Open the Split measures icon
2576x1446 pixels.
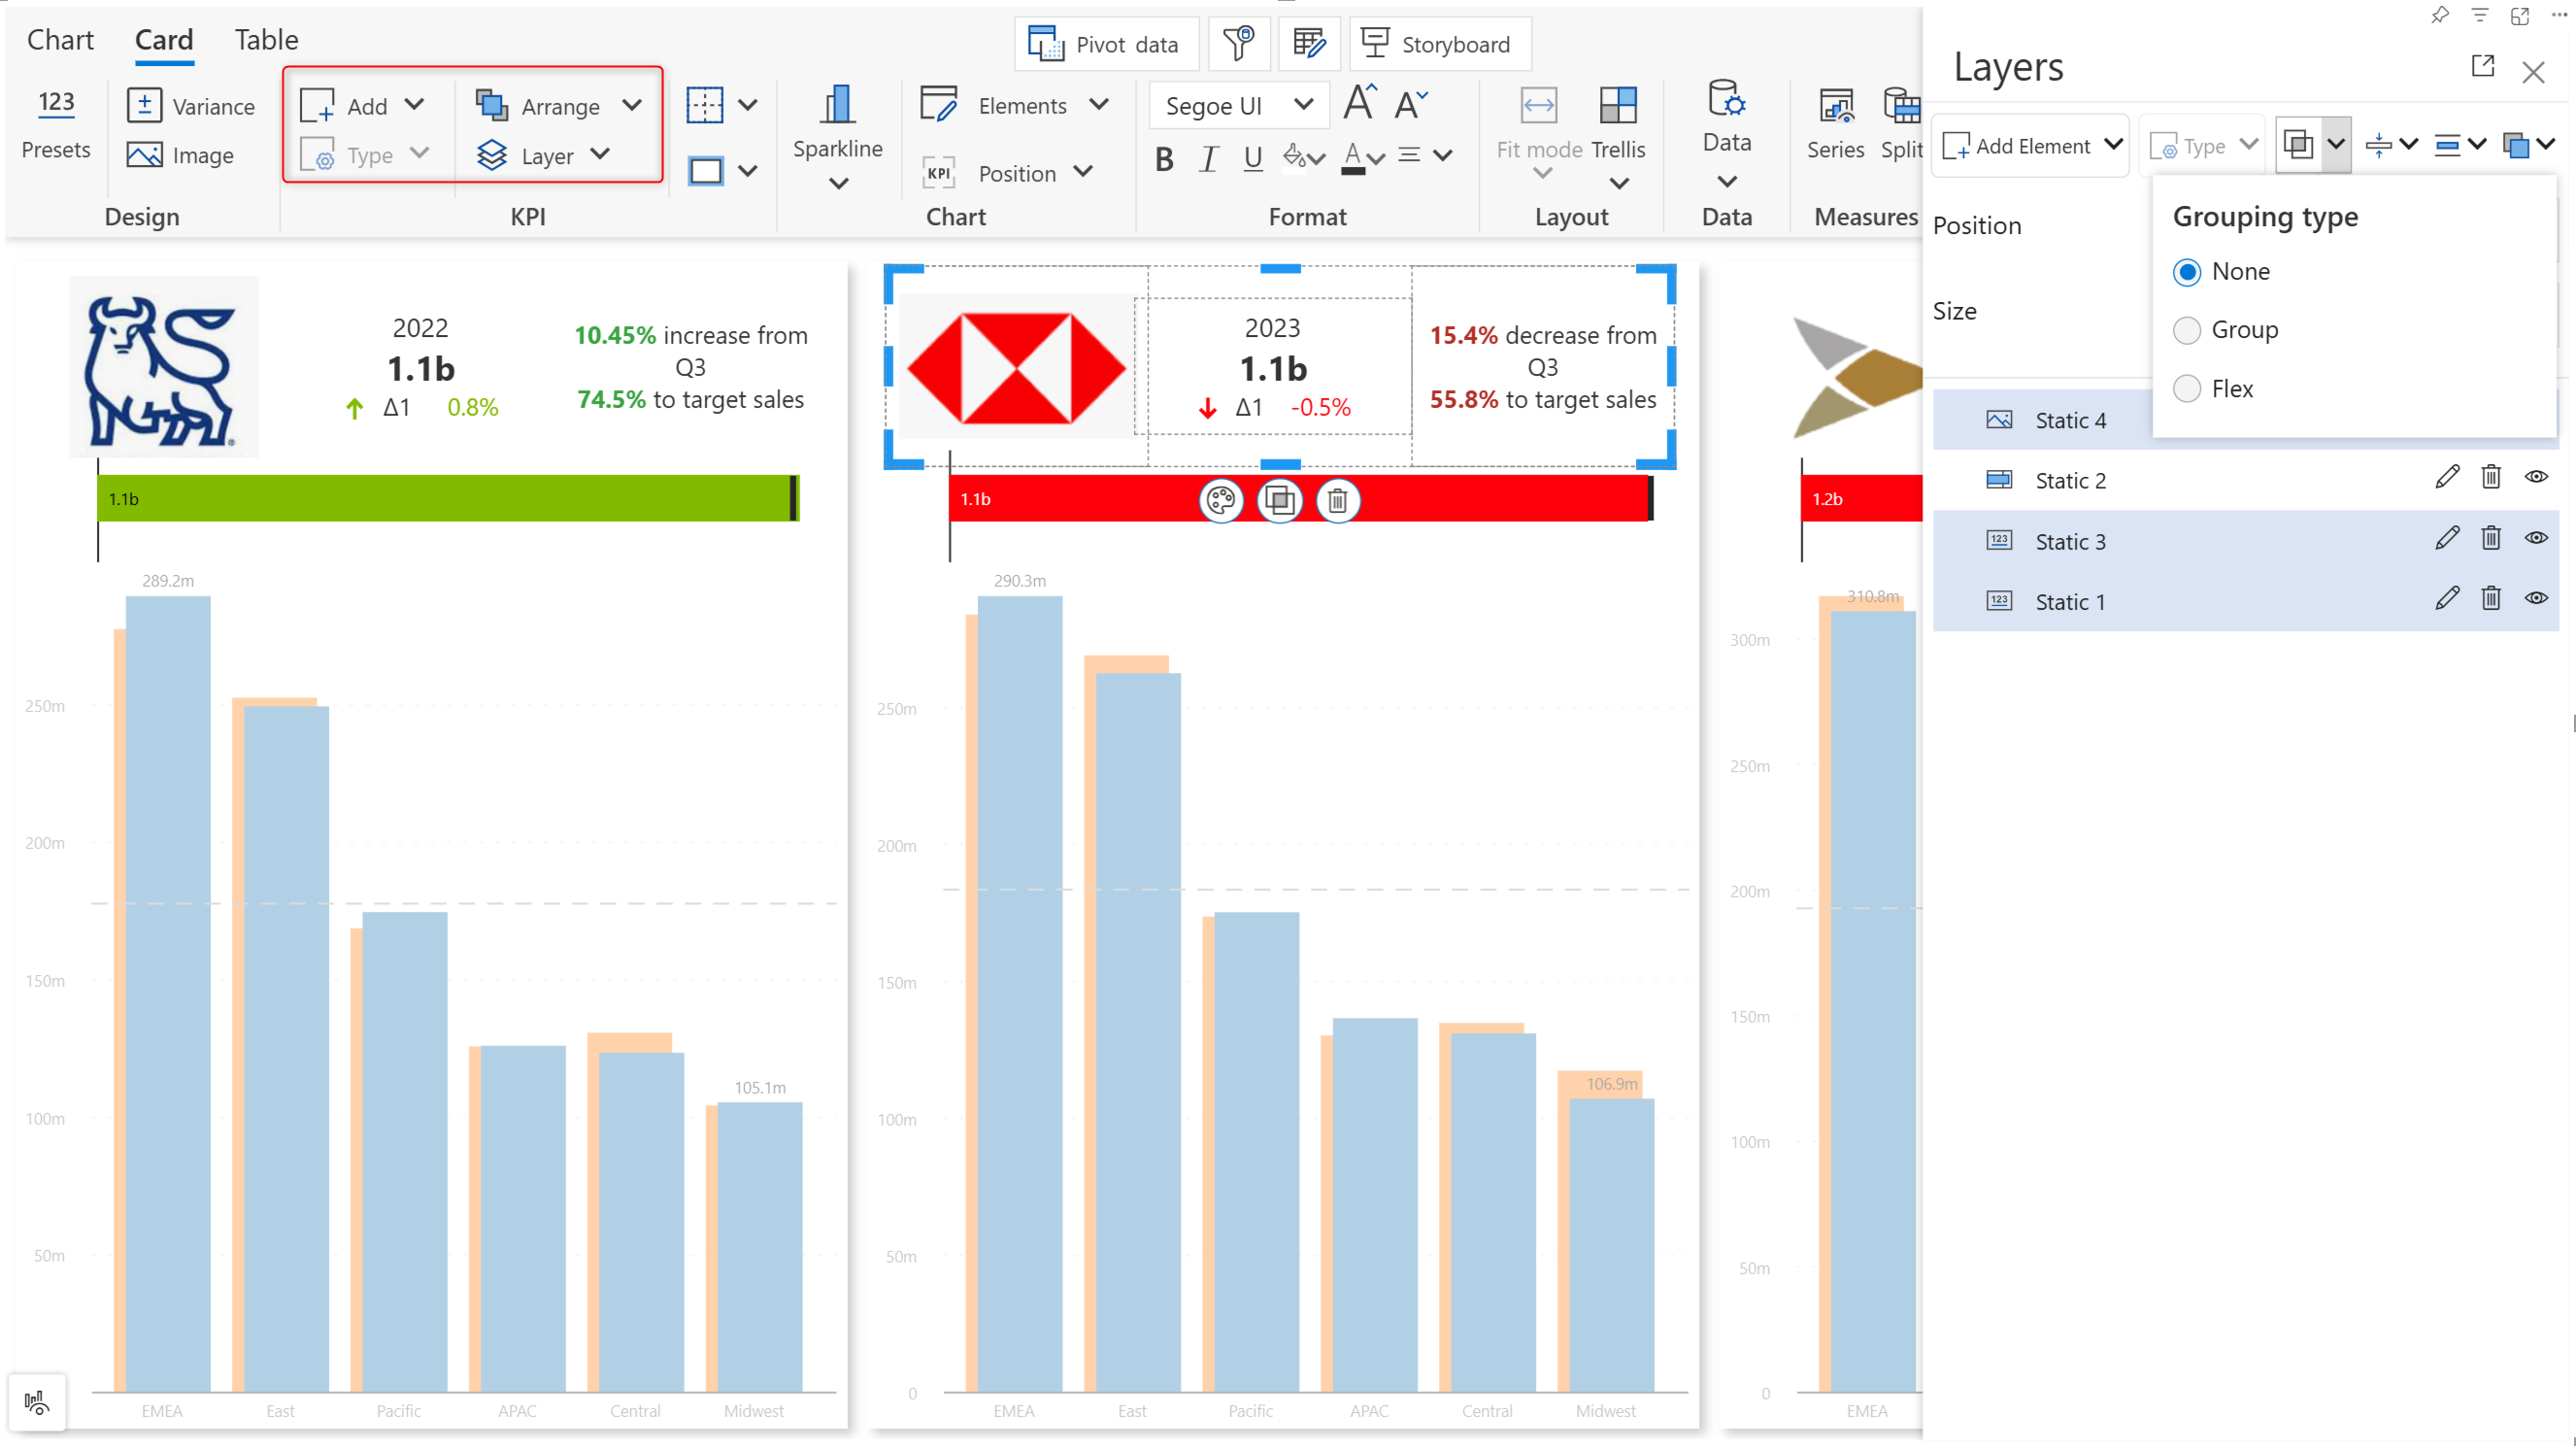click(x=1900, y=124)
